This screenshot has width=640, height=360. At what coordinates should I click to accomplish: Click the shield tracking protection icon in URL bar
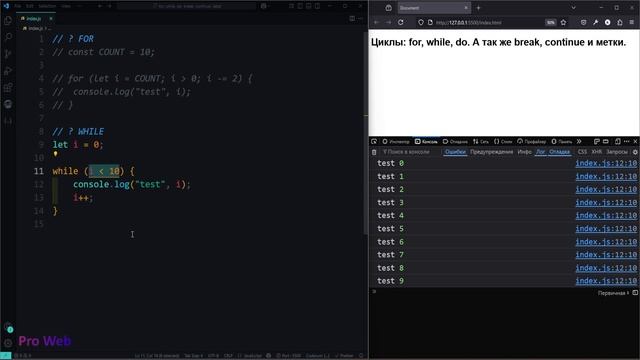tap(421, 22)
